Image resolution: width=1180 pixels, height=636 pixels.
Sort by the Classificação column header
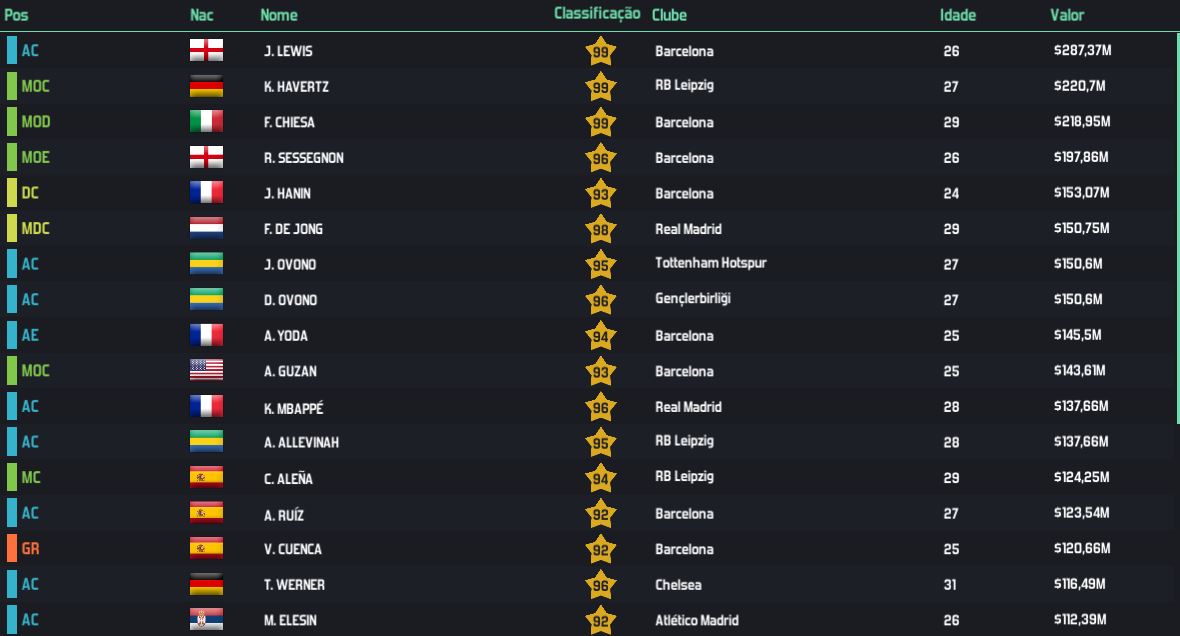coord(597,14)
